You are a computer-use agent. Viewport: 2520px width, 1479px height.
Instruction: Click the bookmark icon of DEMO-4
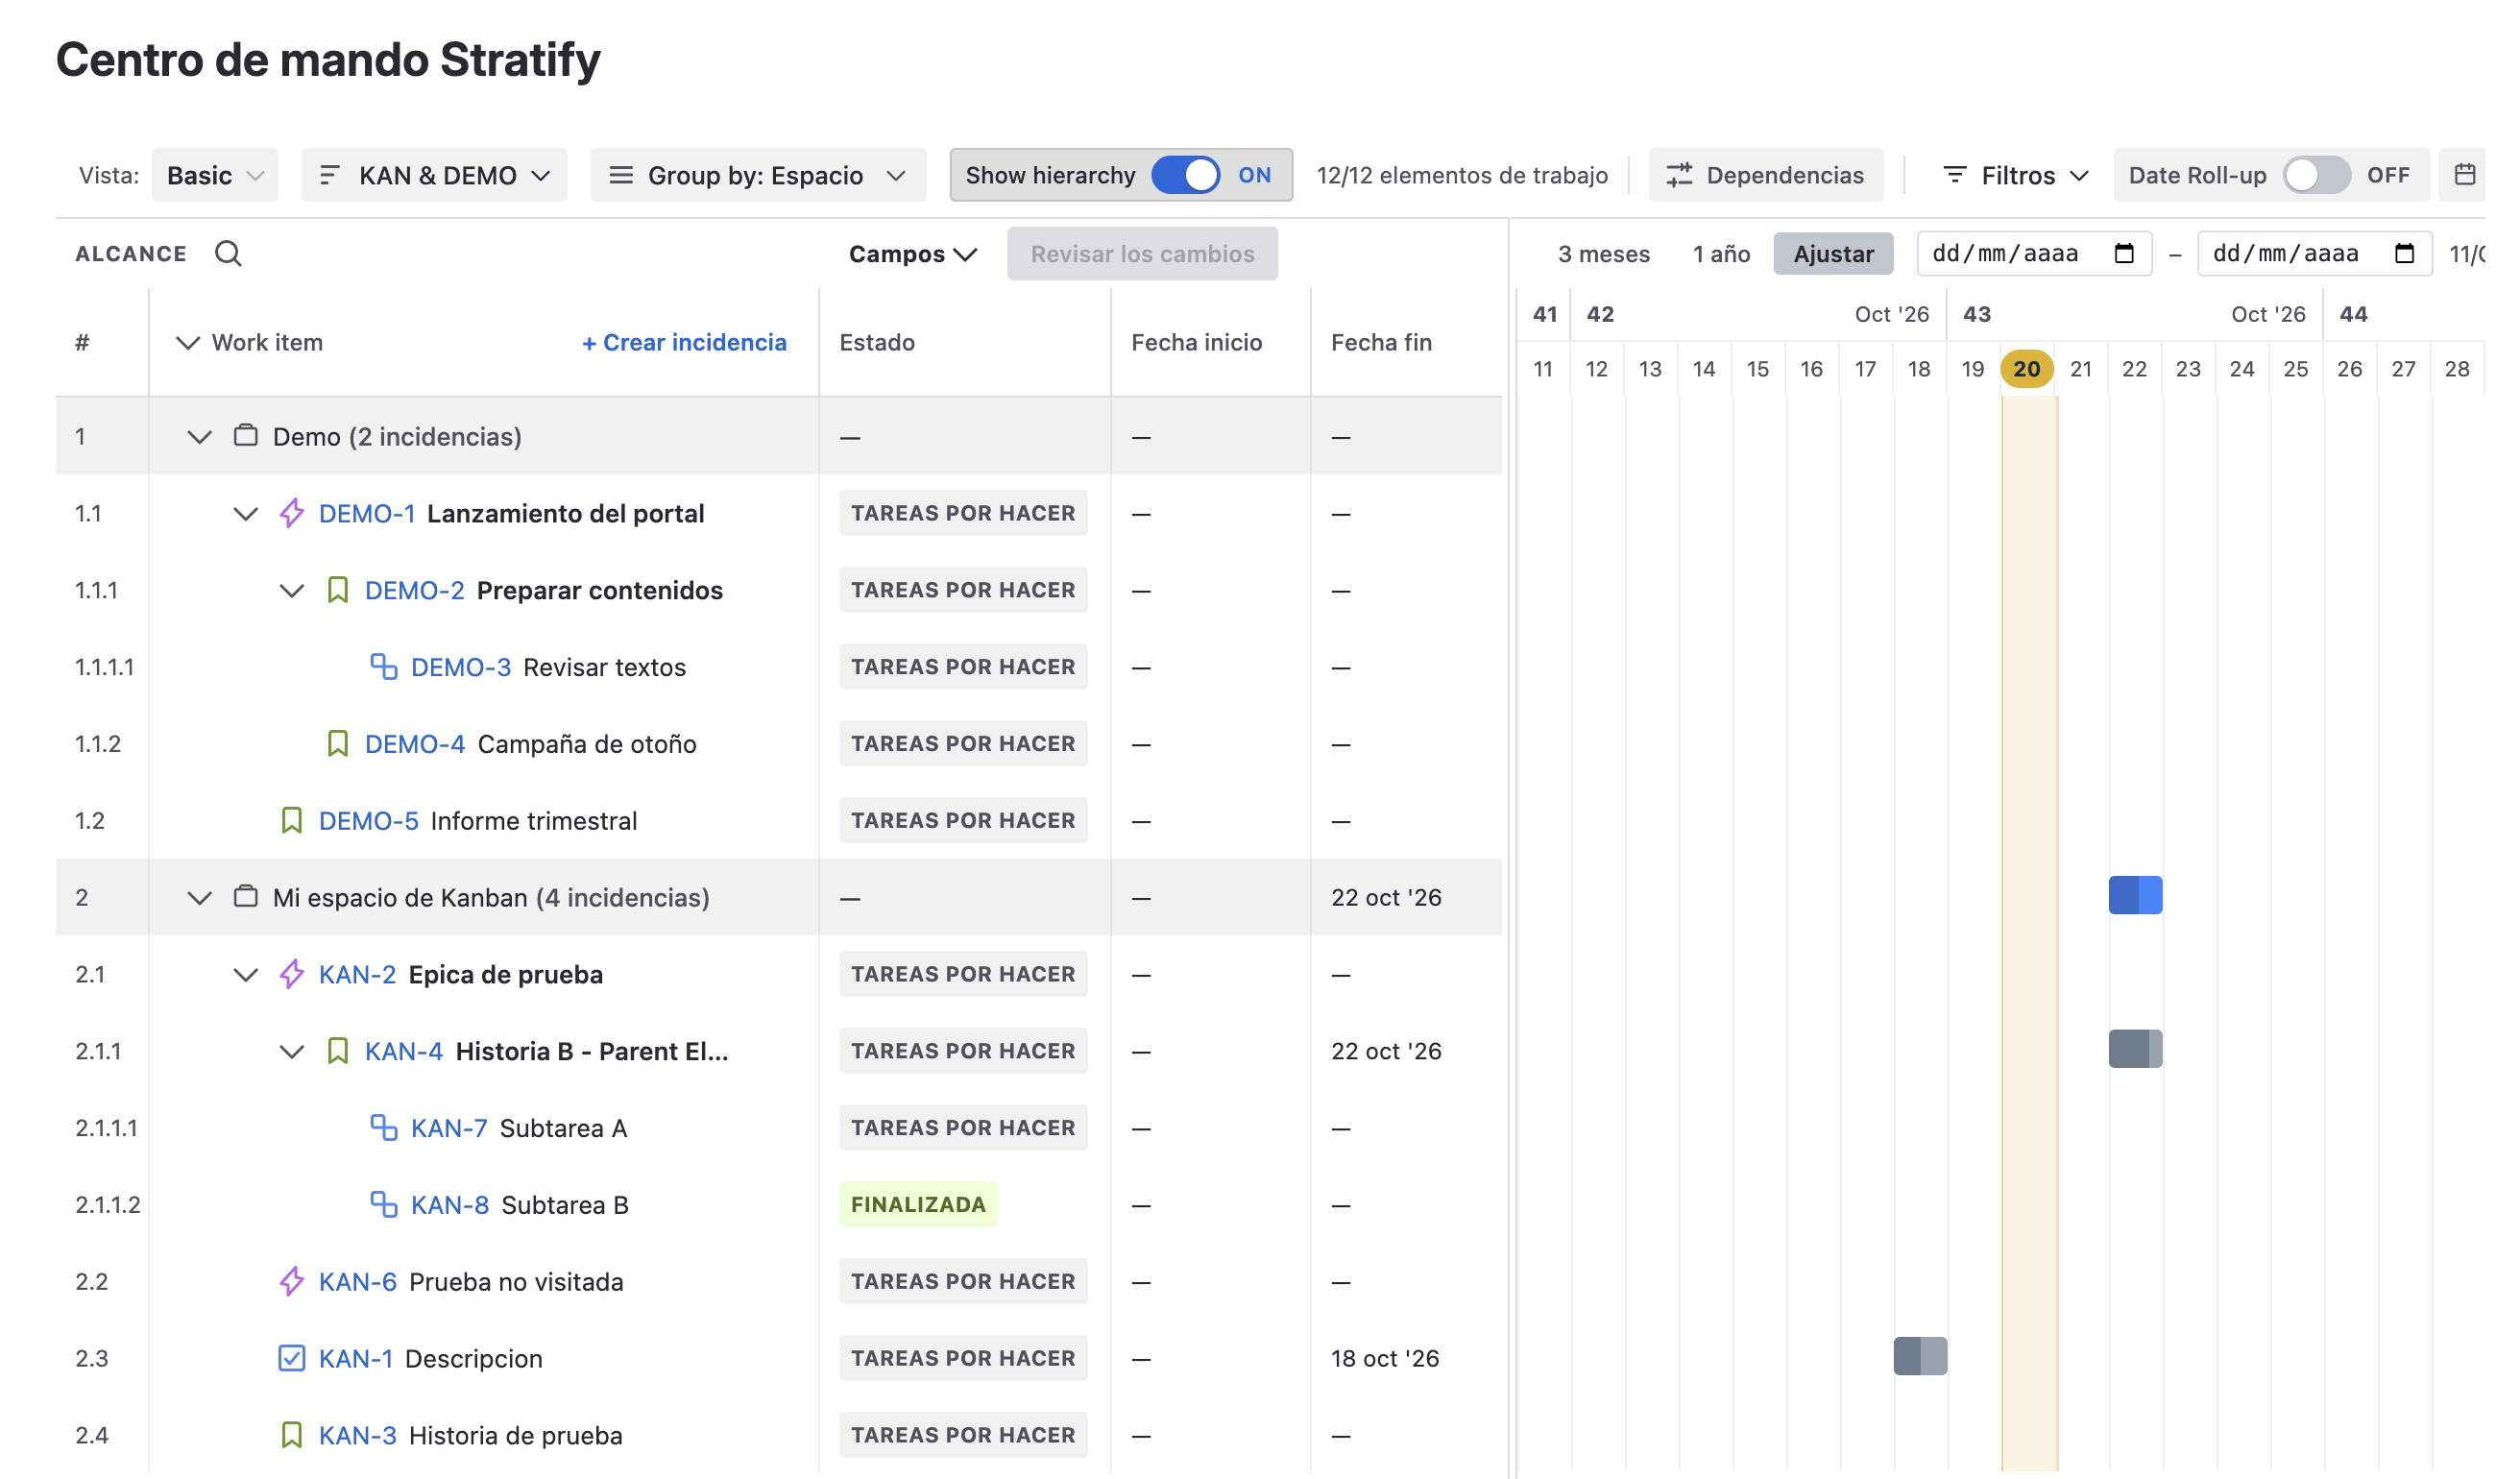pos(338,744)
